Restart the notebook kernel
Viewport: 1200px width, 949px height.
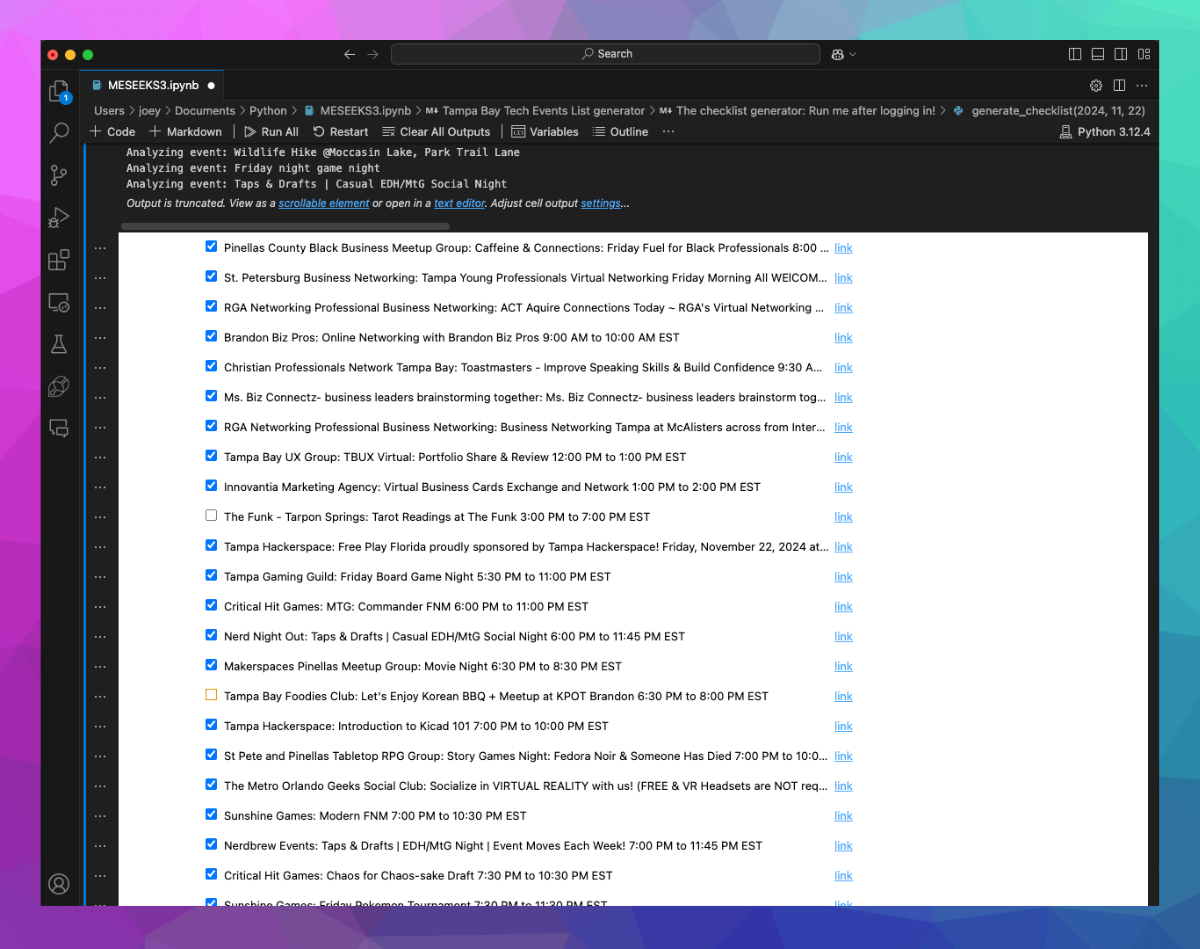point(340,132)
